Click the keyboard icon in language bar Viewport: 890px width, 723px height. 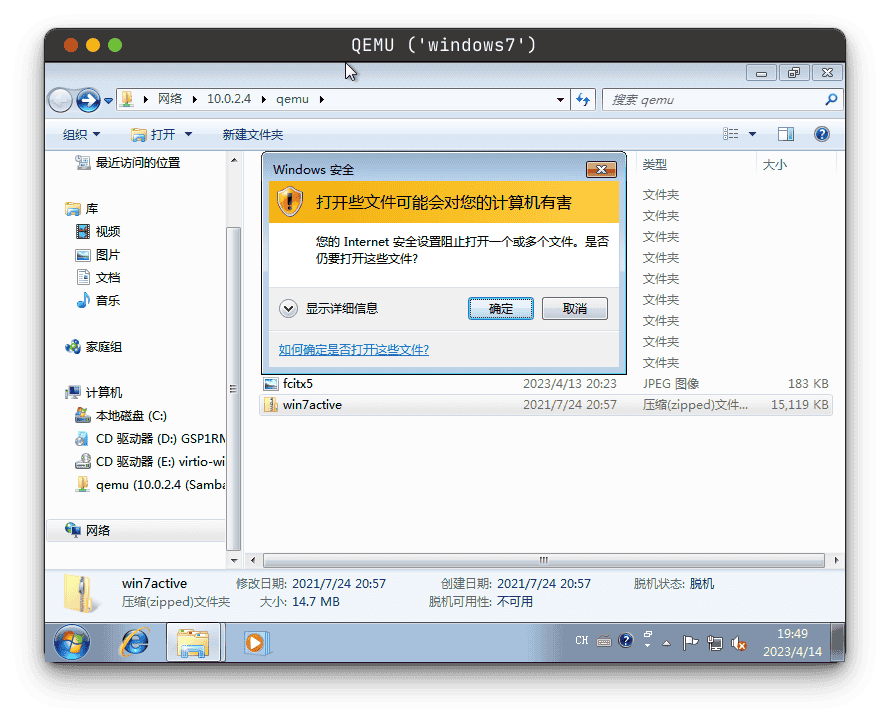click(x=604, y=641)
